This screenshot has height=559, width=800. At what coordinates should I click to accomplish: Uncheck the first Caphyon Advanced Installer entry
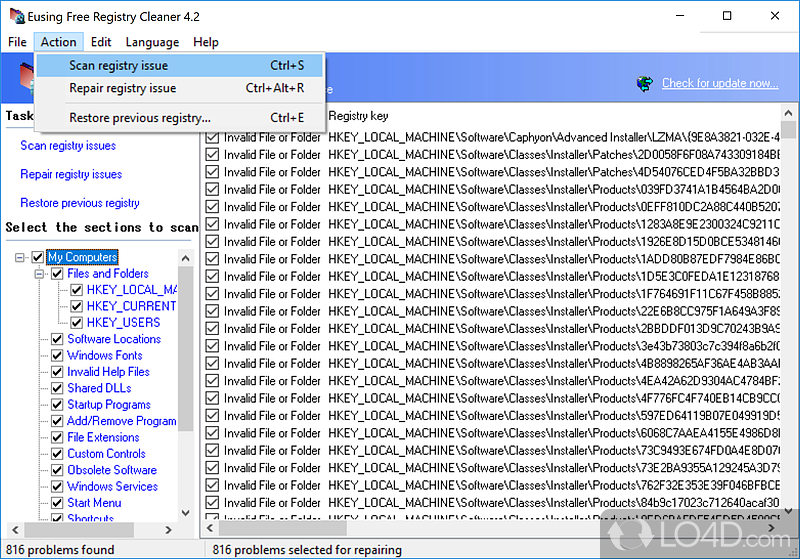pyautogui.click(x=212, y=137)
